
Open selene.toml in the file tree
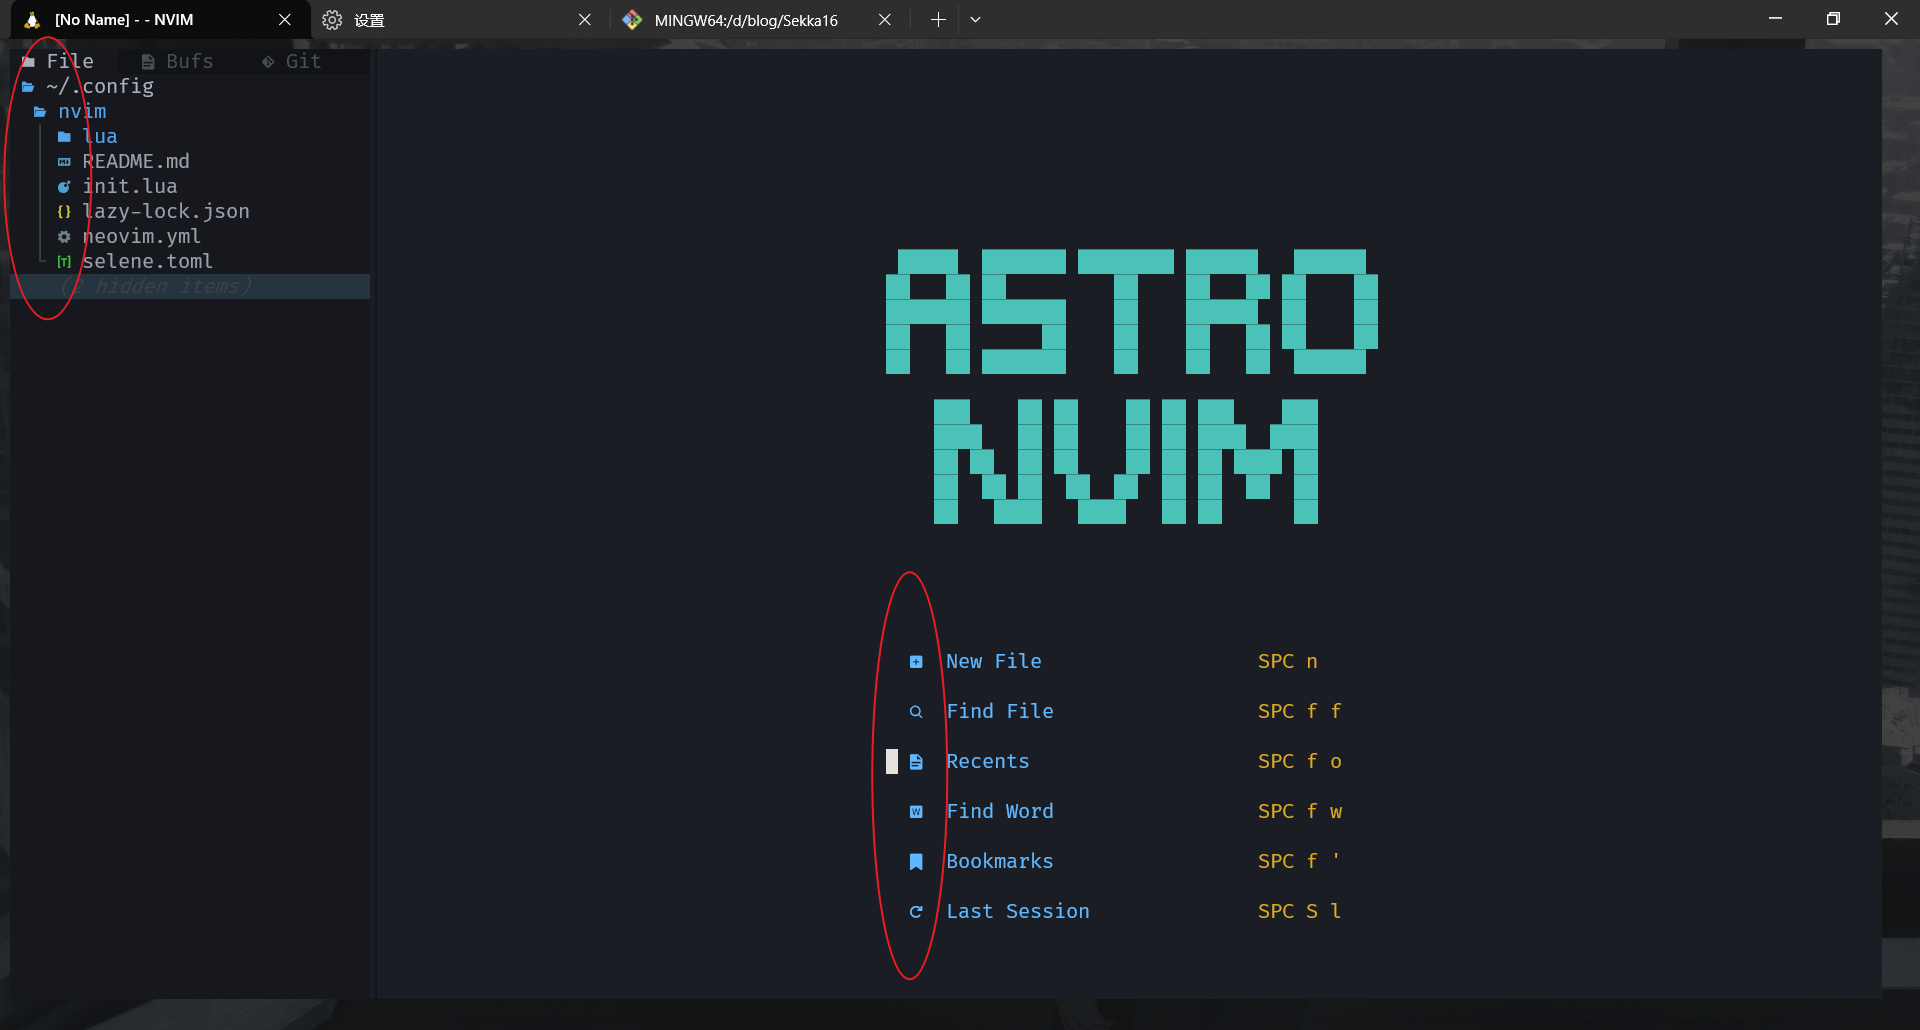click(x=148, y=262)
